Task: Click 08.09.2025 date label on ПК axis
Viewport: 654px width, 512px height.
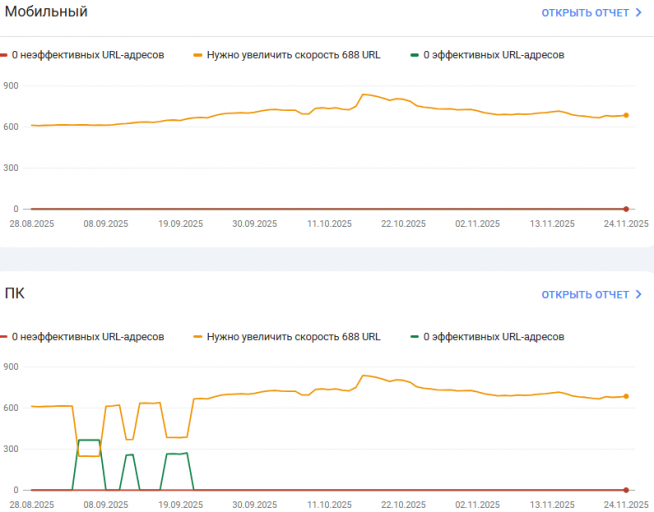Action: (x=104, y=506)
